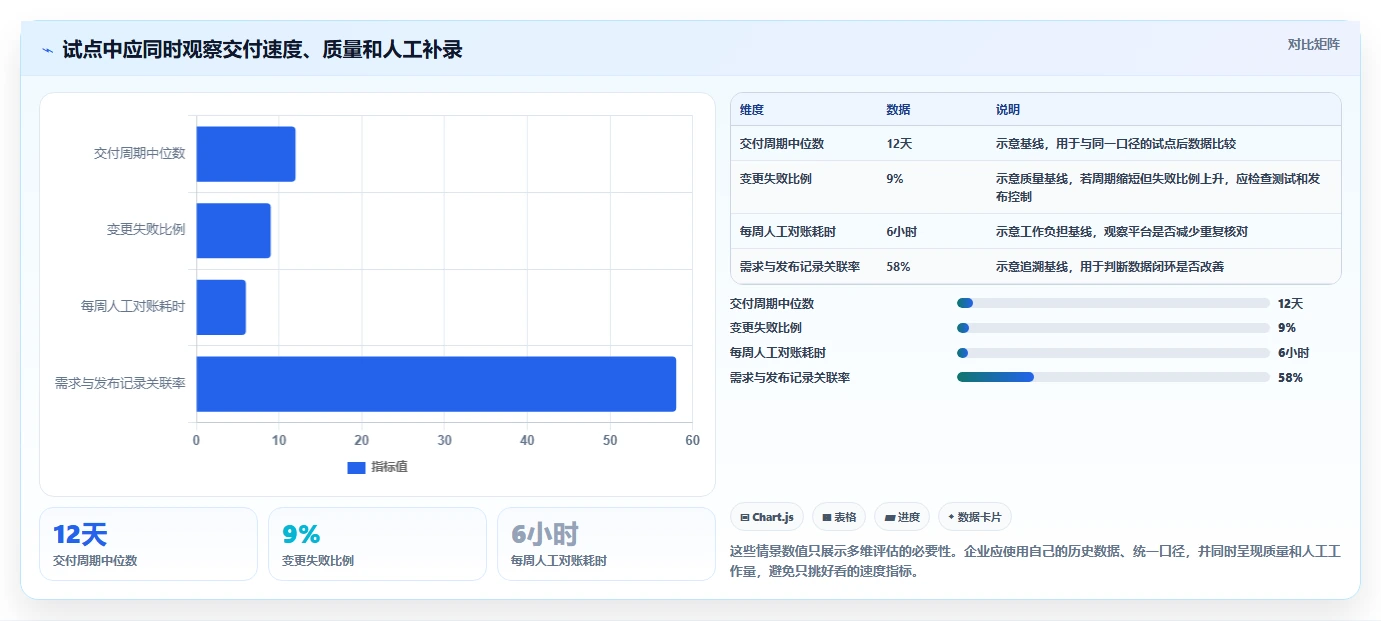The height and width of the screenshot is (621, 1381).
Task: Click the 说明 column header
Action: (x=1008, y=110)
